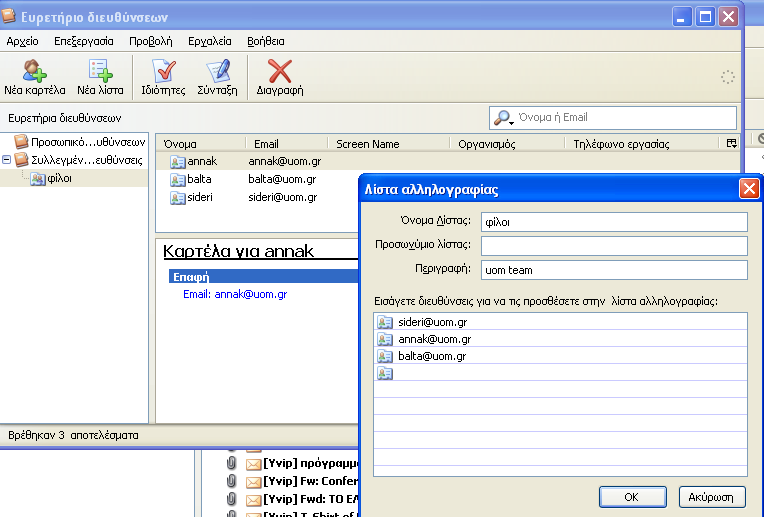Image resolution: width=764 pixels, height=517 pixels.
Task: Sort contacts by the Email column
Action: point(286,144)
